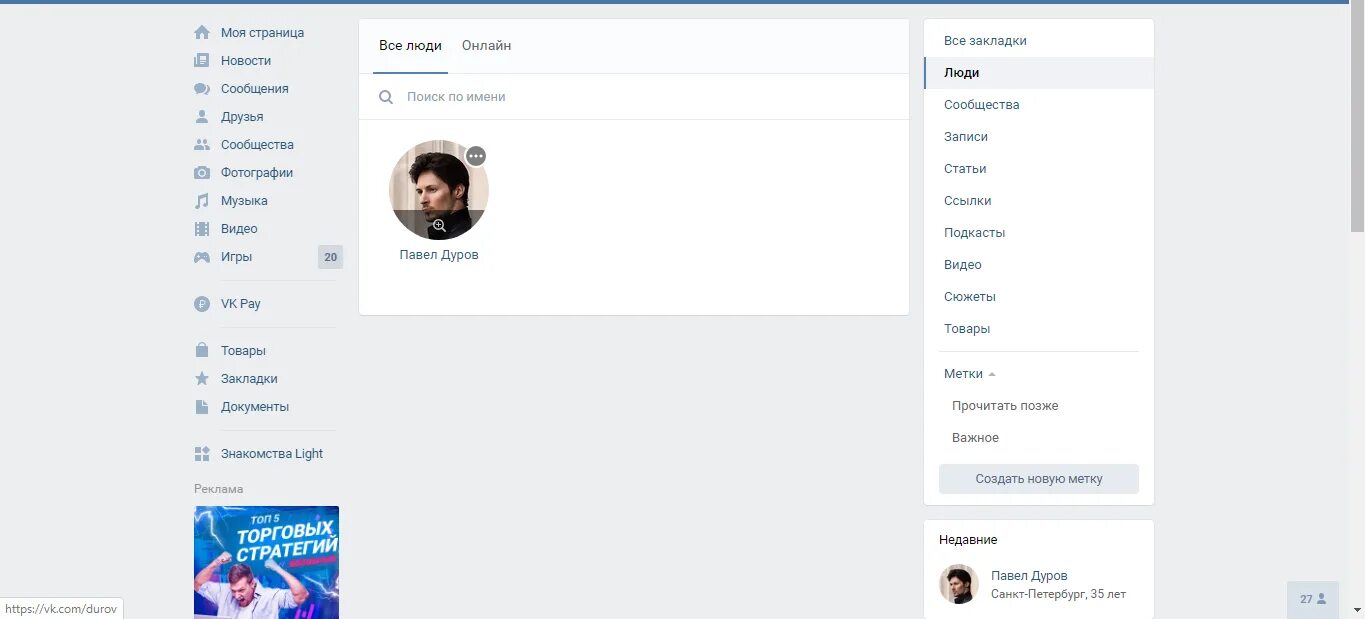Click Павел Дуров's small avatar in Недавние

(958, 584)
